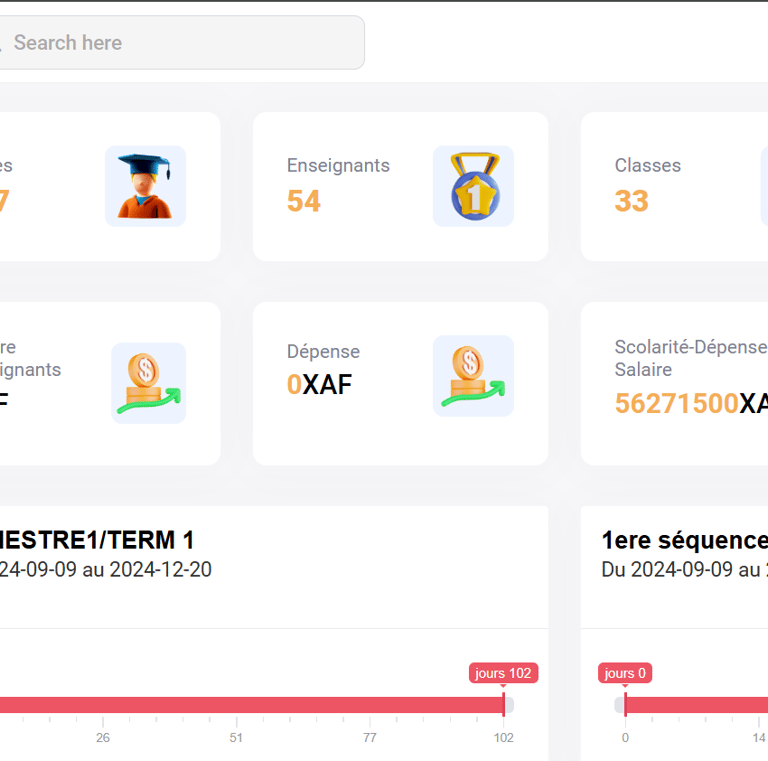Click the Enseignants count 54

click(304, 201)
